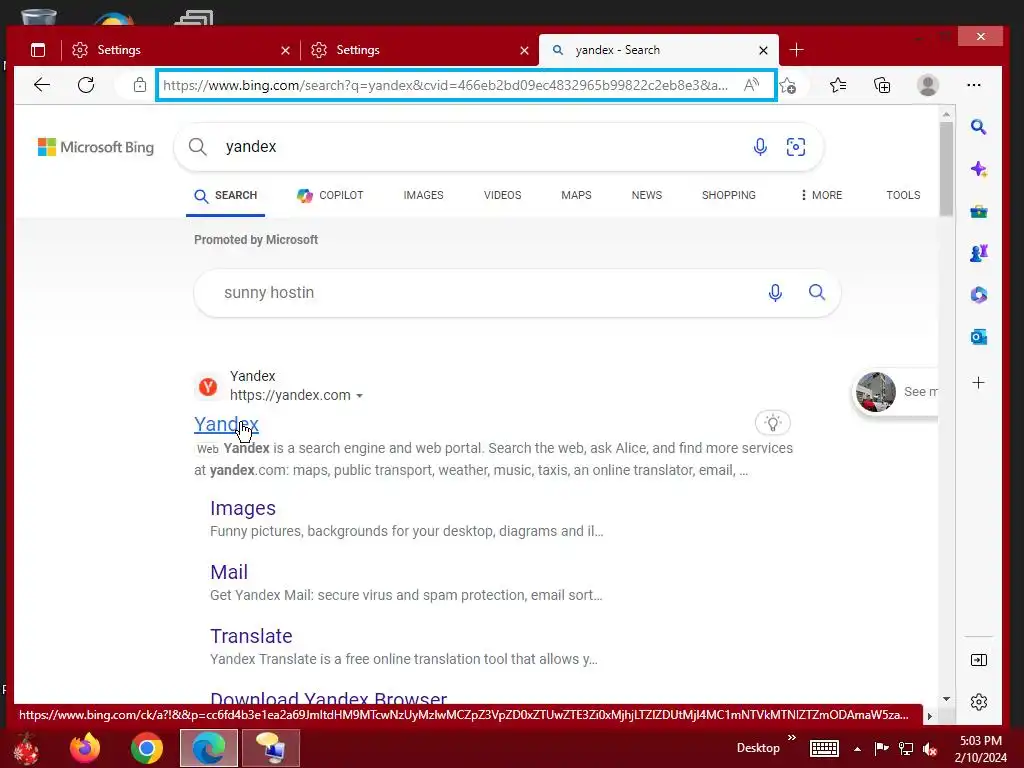Open the user profile avatar
The height and width of the screenshot is (768, 1024).
point(927,85)
